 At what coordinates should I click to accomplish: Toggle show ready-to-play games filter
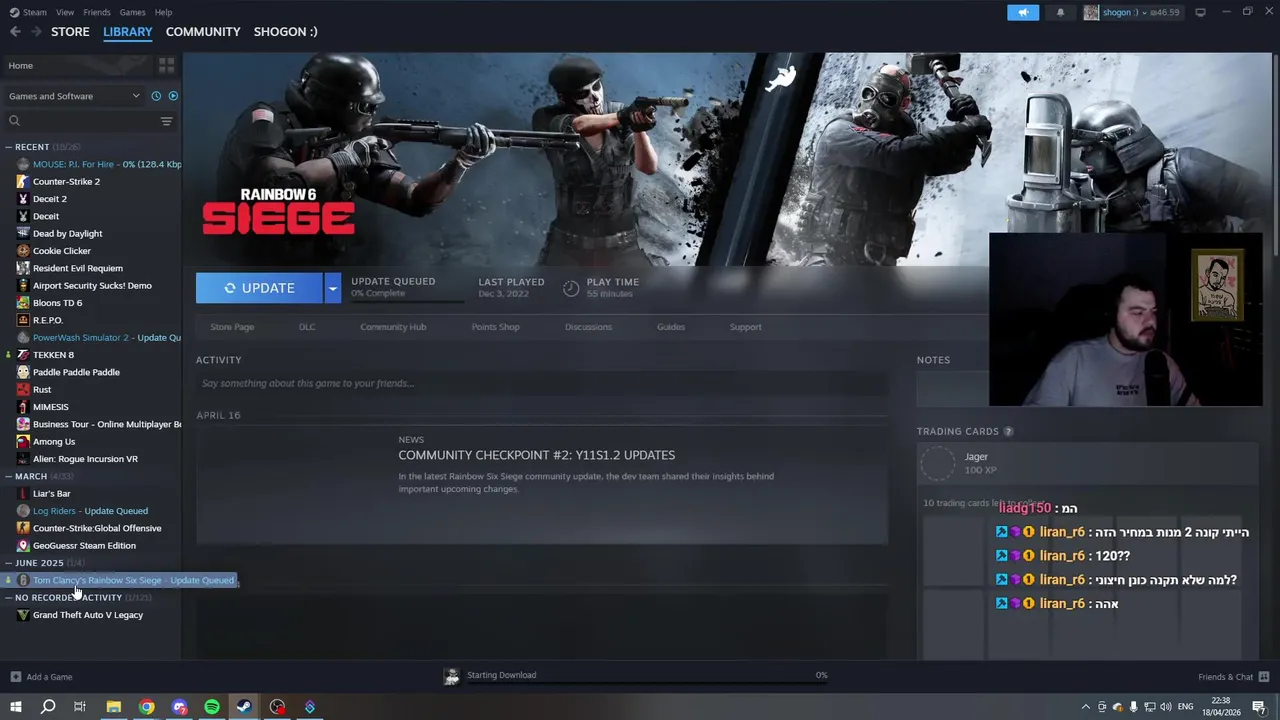click(173, 96)
